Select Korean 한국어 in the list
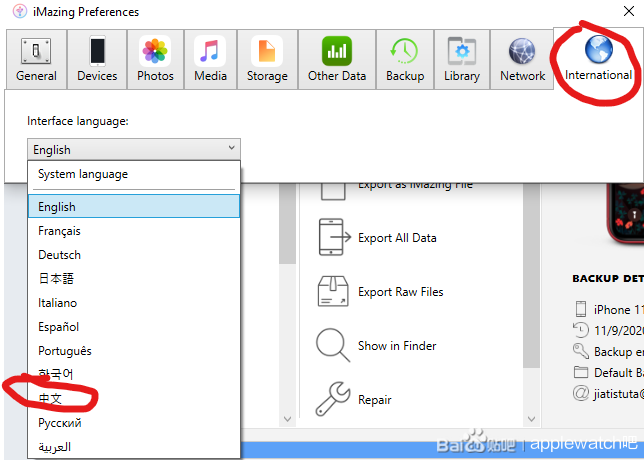The width and height of the screenshot is (644, 460). click(x=134, y=374)
